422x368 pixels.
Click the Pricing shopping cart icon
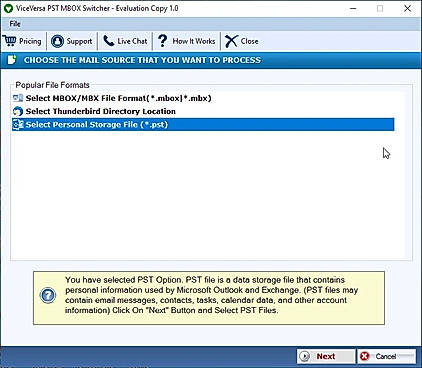(10, 41)
